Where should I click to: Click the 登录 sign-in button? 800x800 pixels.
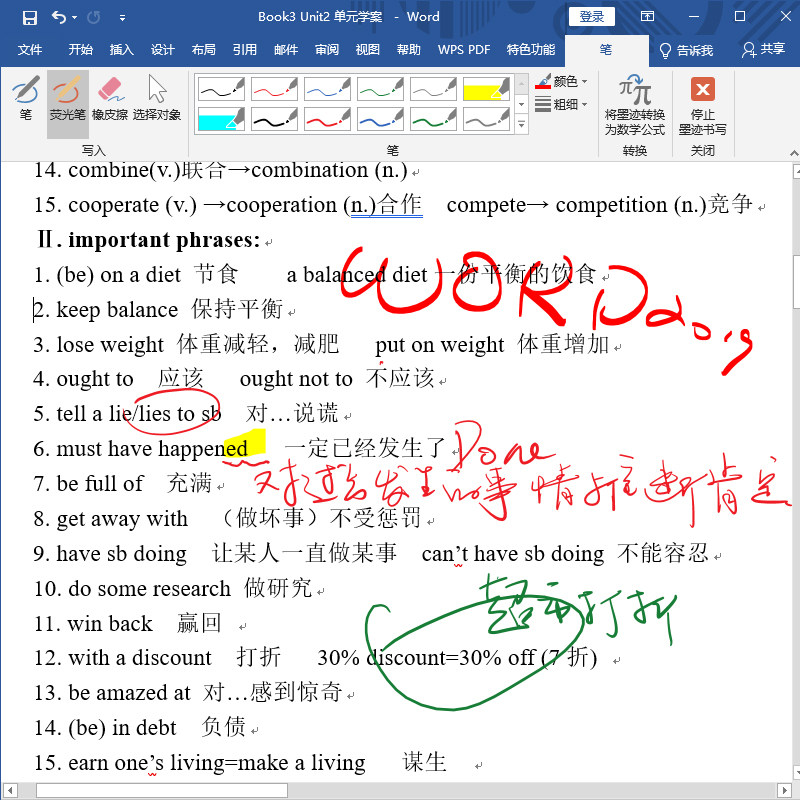591,16
